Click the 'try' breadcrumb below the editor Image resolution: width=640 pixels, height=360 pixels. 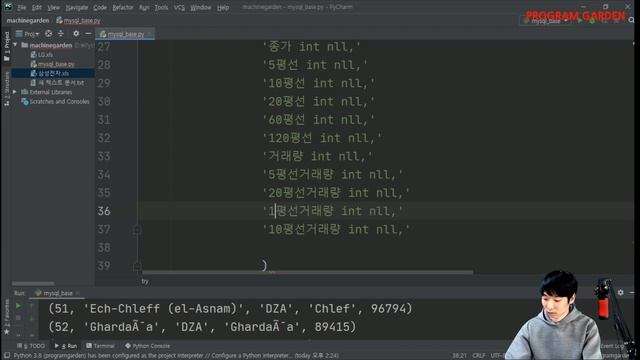pyautogui.click(x=145, y=281)
